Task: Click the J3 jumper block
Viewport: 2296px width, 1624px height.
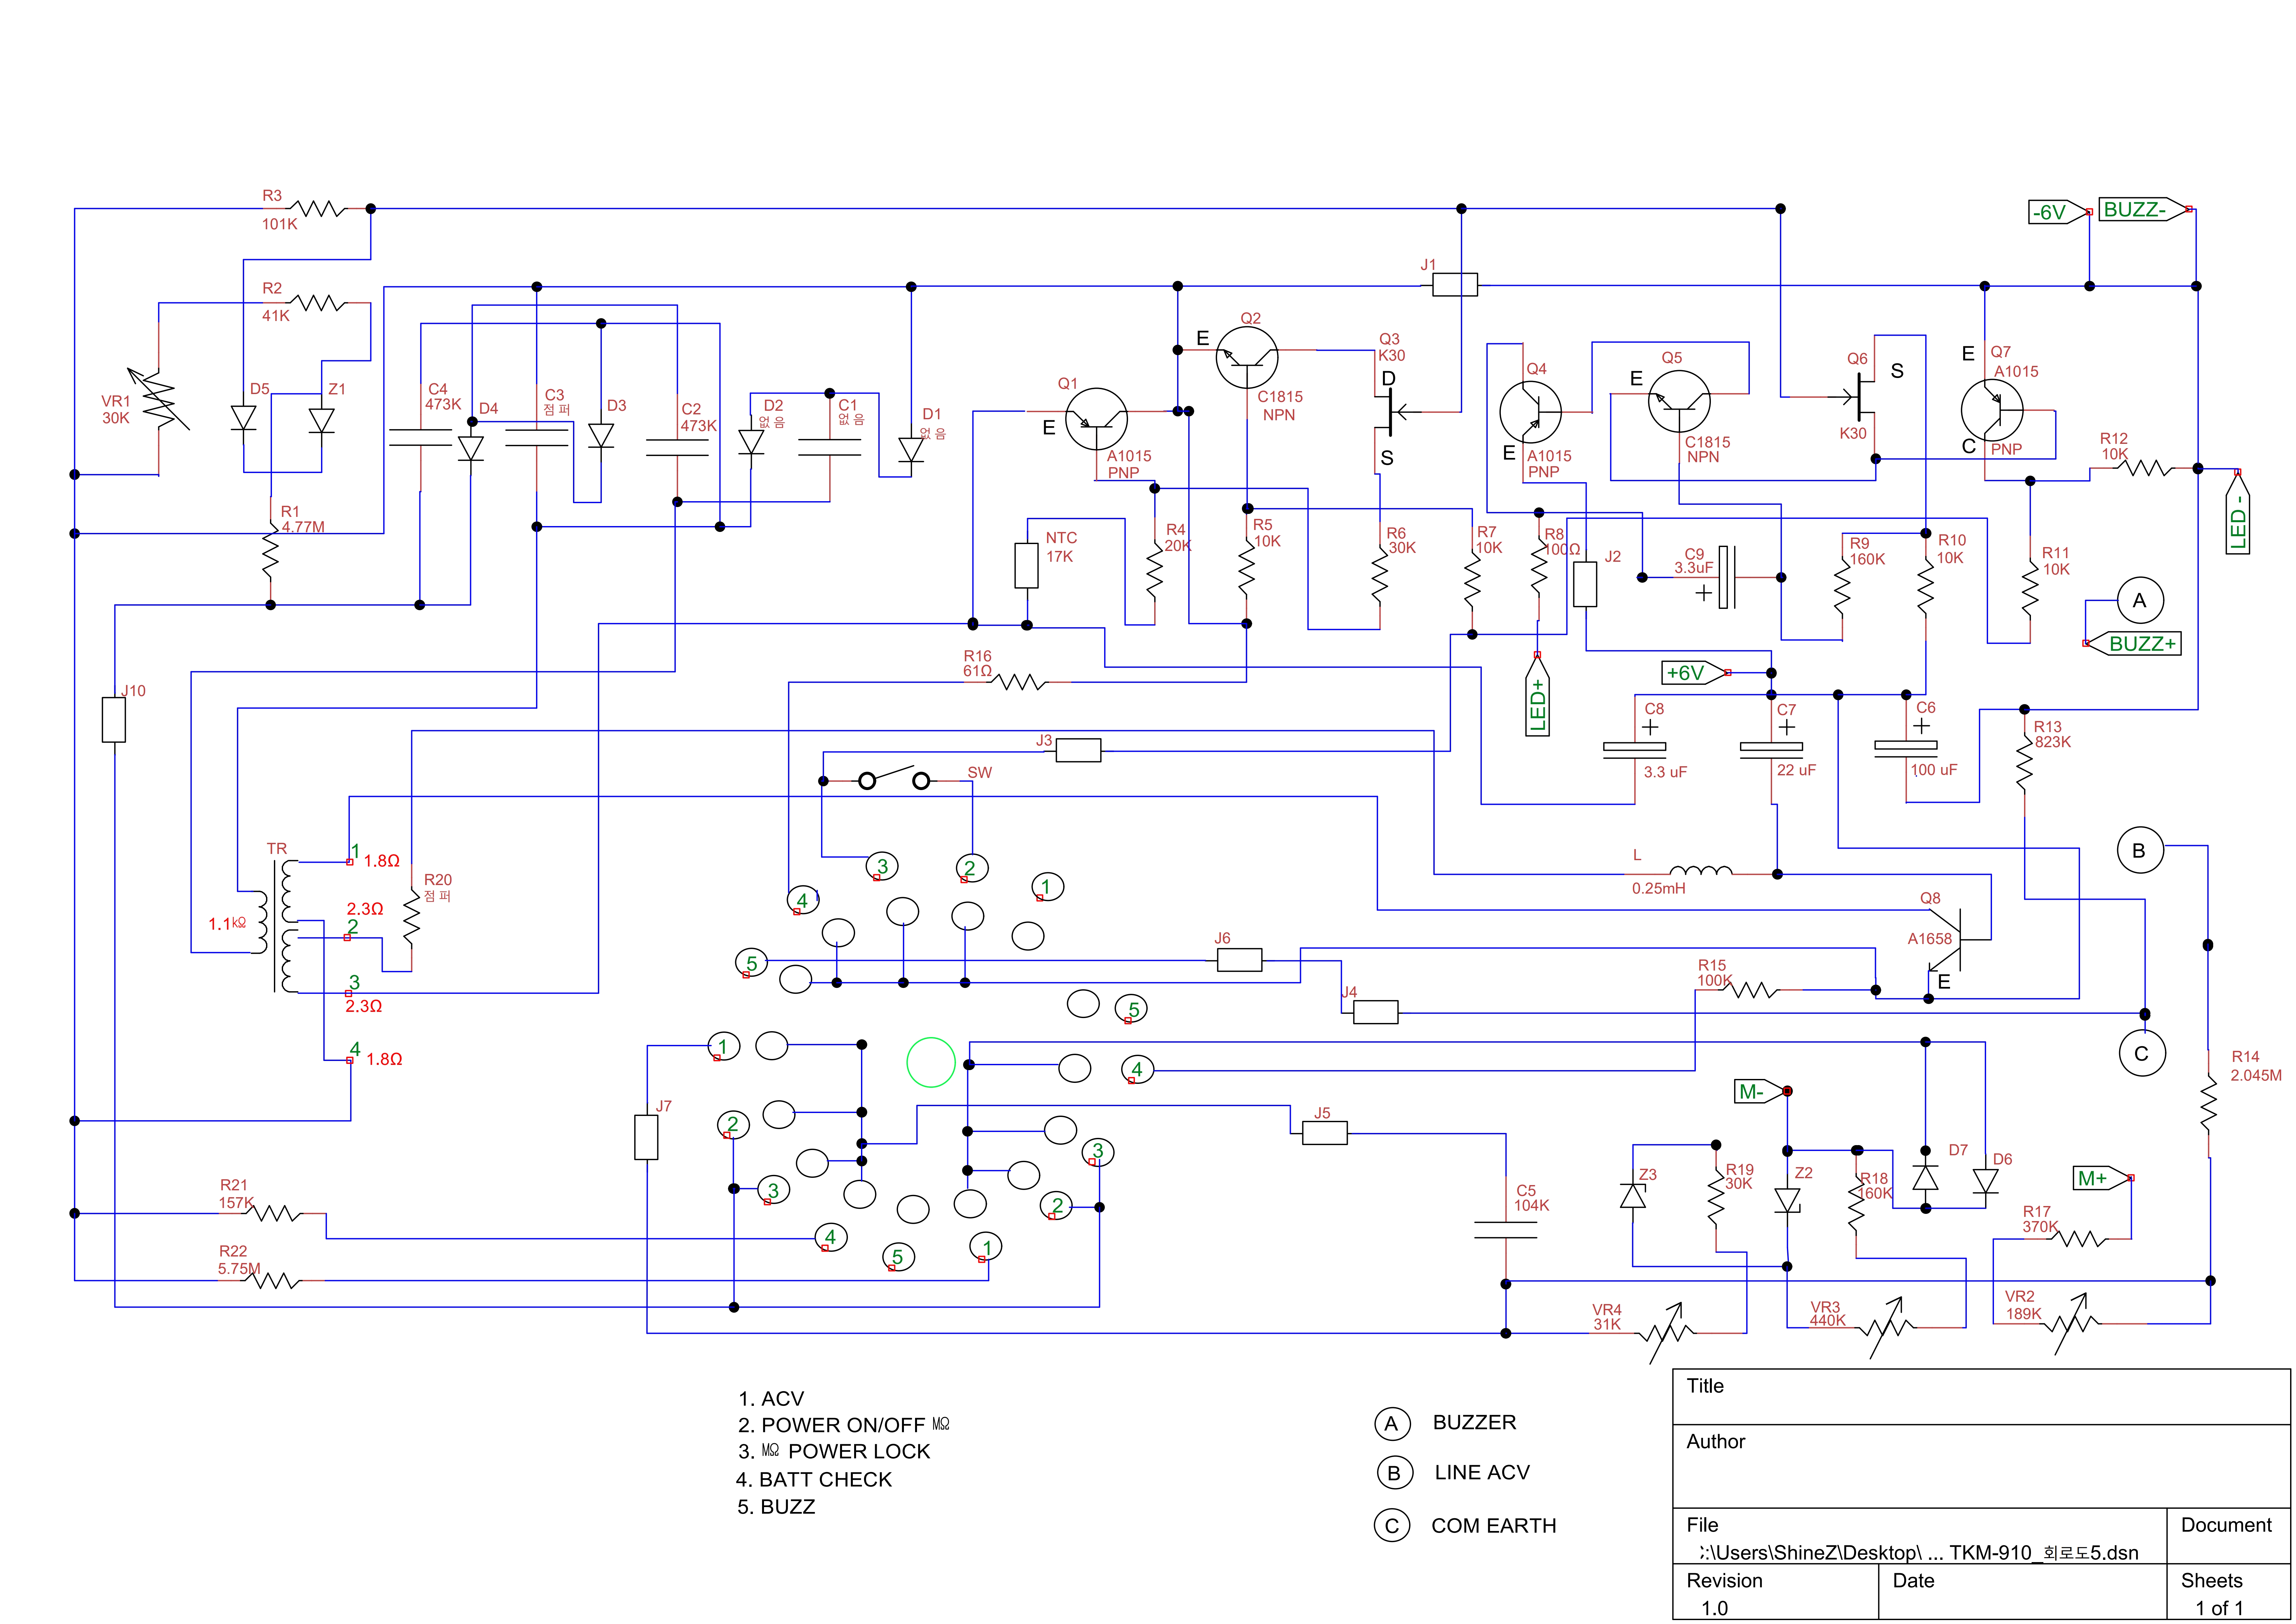Action: tap(1079, 750)
